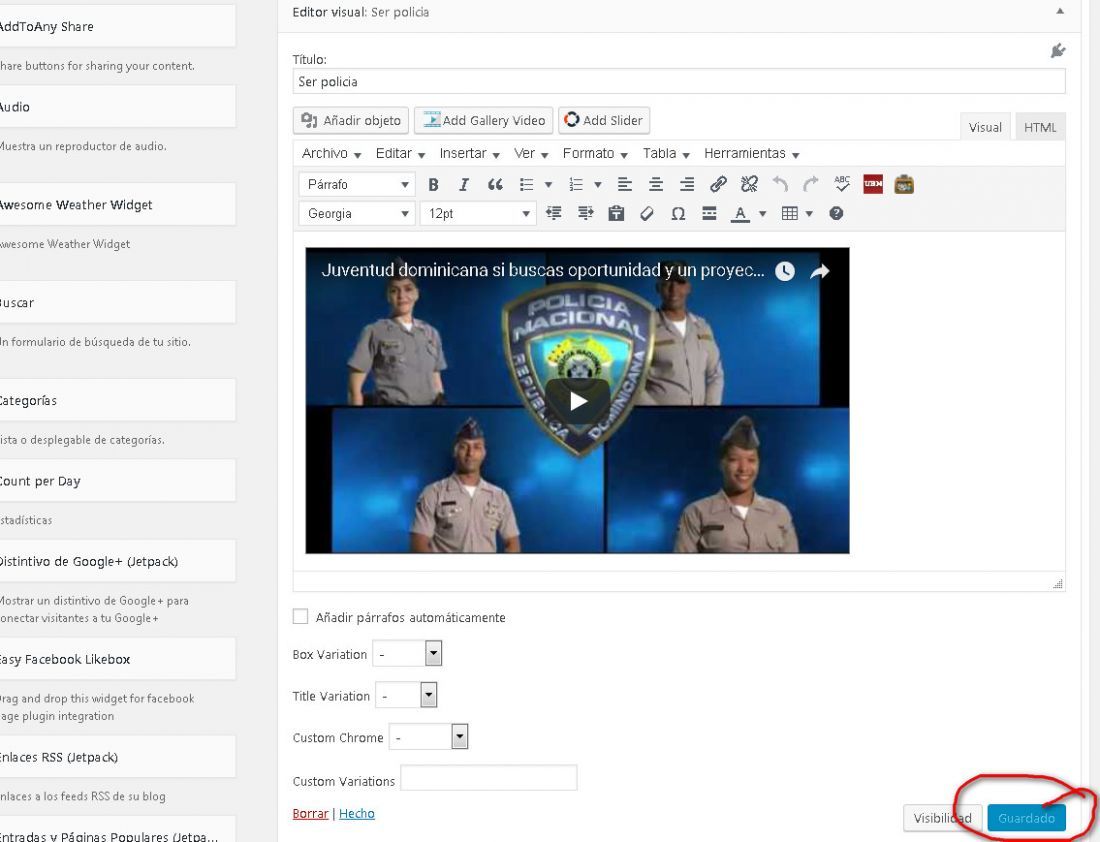Click the table grid icon
Screen dimensions: 1100x842
tap(790, 213)
